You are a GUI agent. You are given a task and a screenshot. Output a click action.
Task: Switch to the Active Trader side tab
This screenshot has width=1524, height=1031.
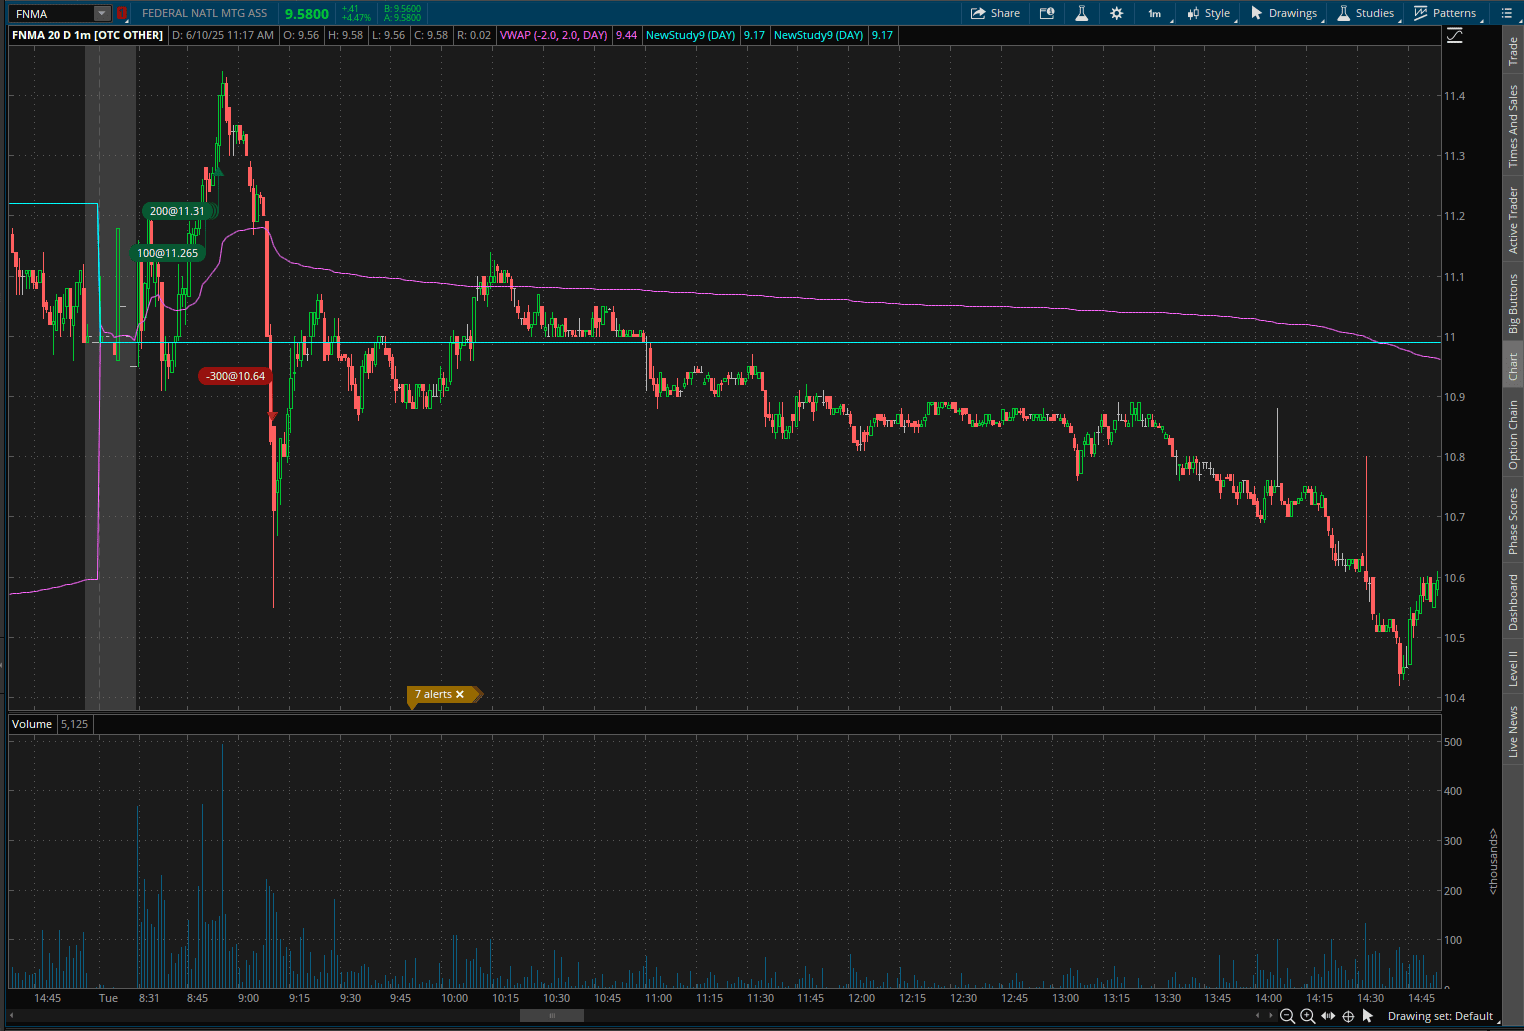click(x=1513, y=220)
